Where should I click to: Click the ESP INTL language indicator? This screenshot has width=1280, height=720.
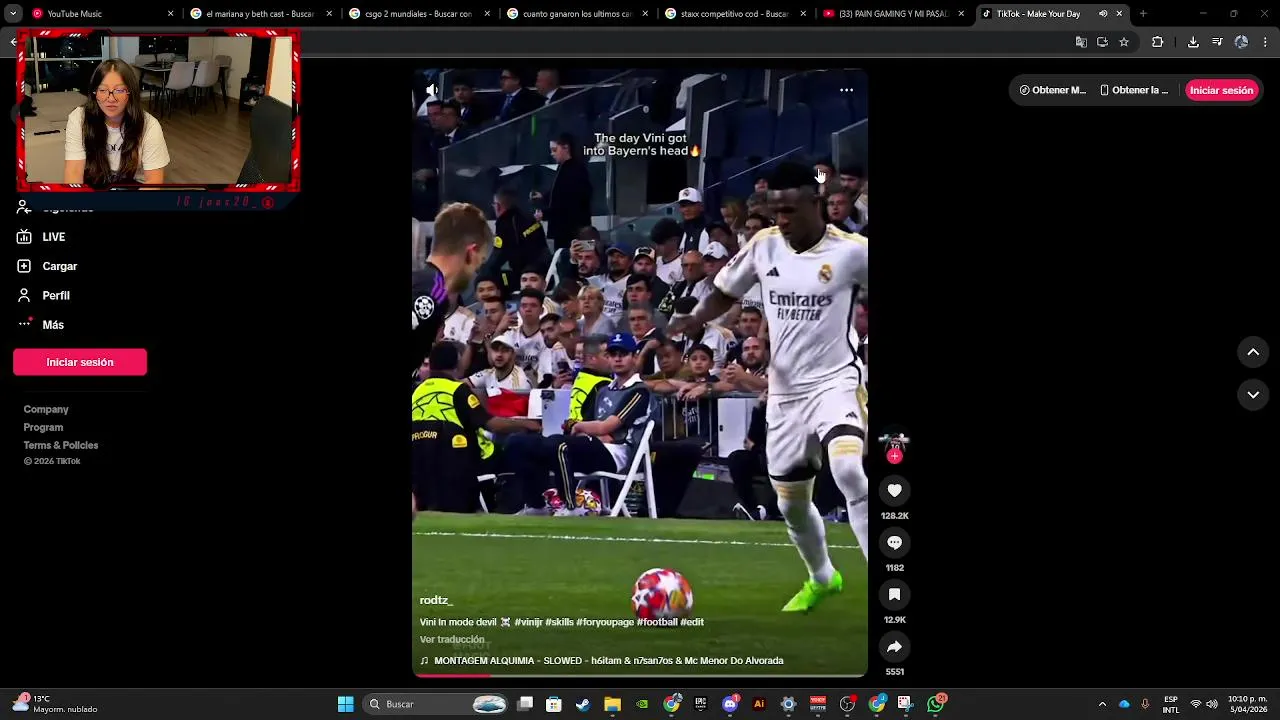coord(1170,704)
